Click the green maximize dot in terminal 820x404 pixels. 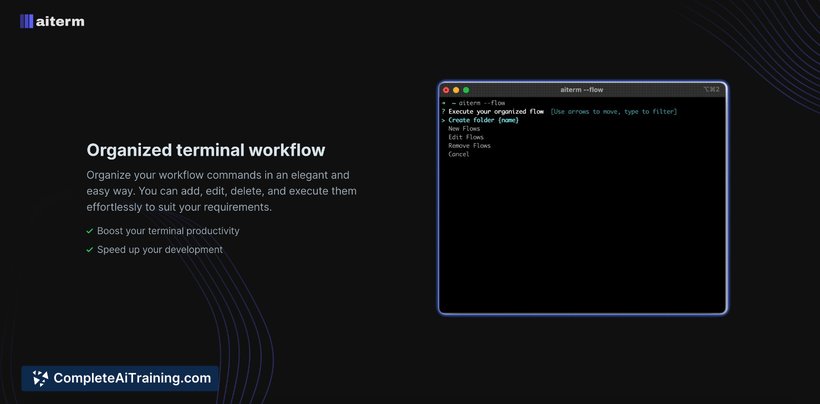[x=466, y=90]
